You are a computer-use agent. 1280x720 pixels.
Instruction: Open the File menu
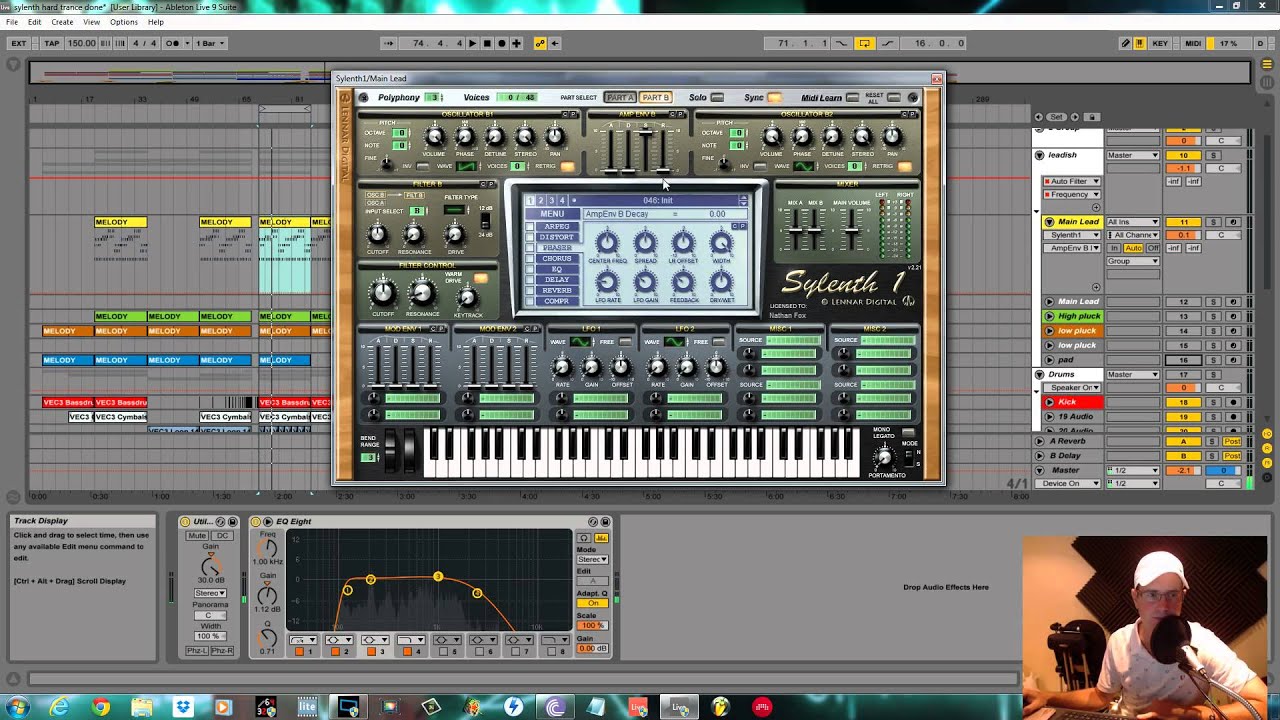12,22
